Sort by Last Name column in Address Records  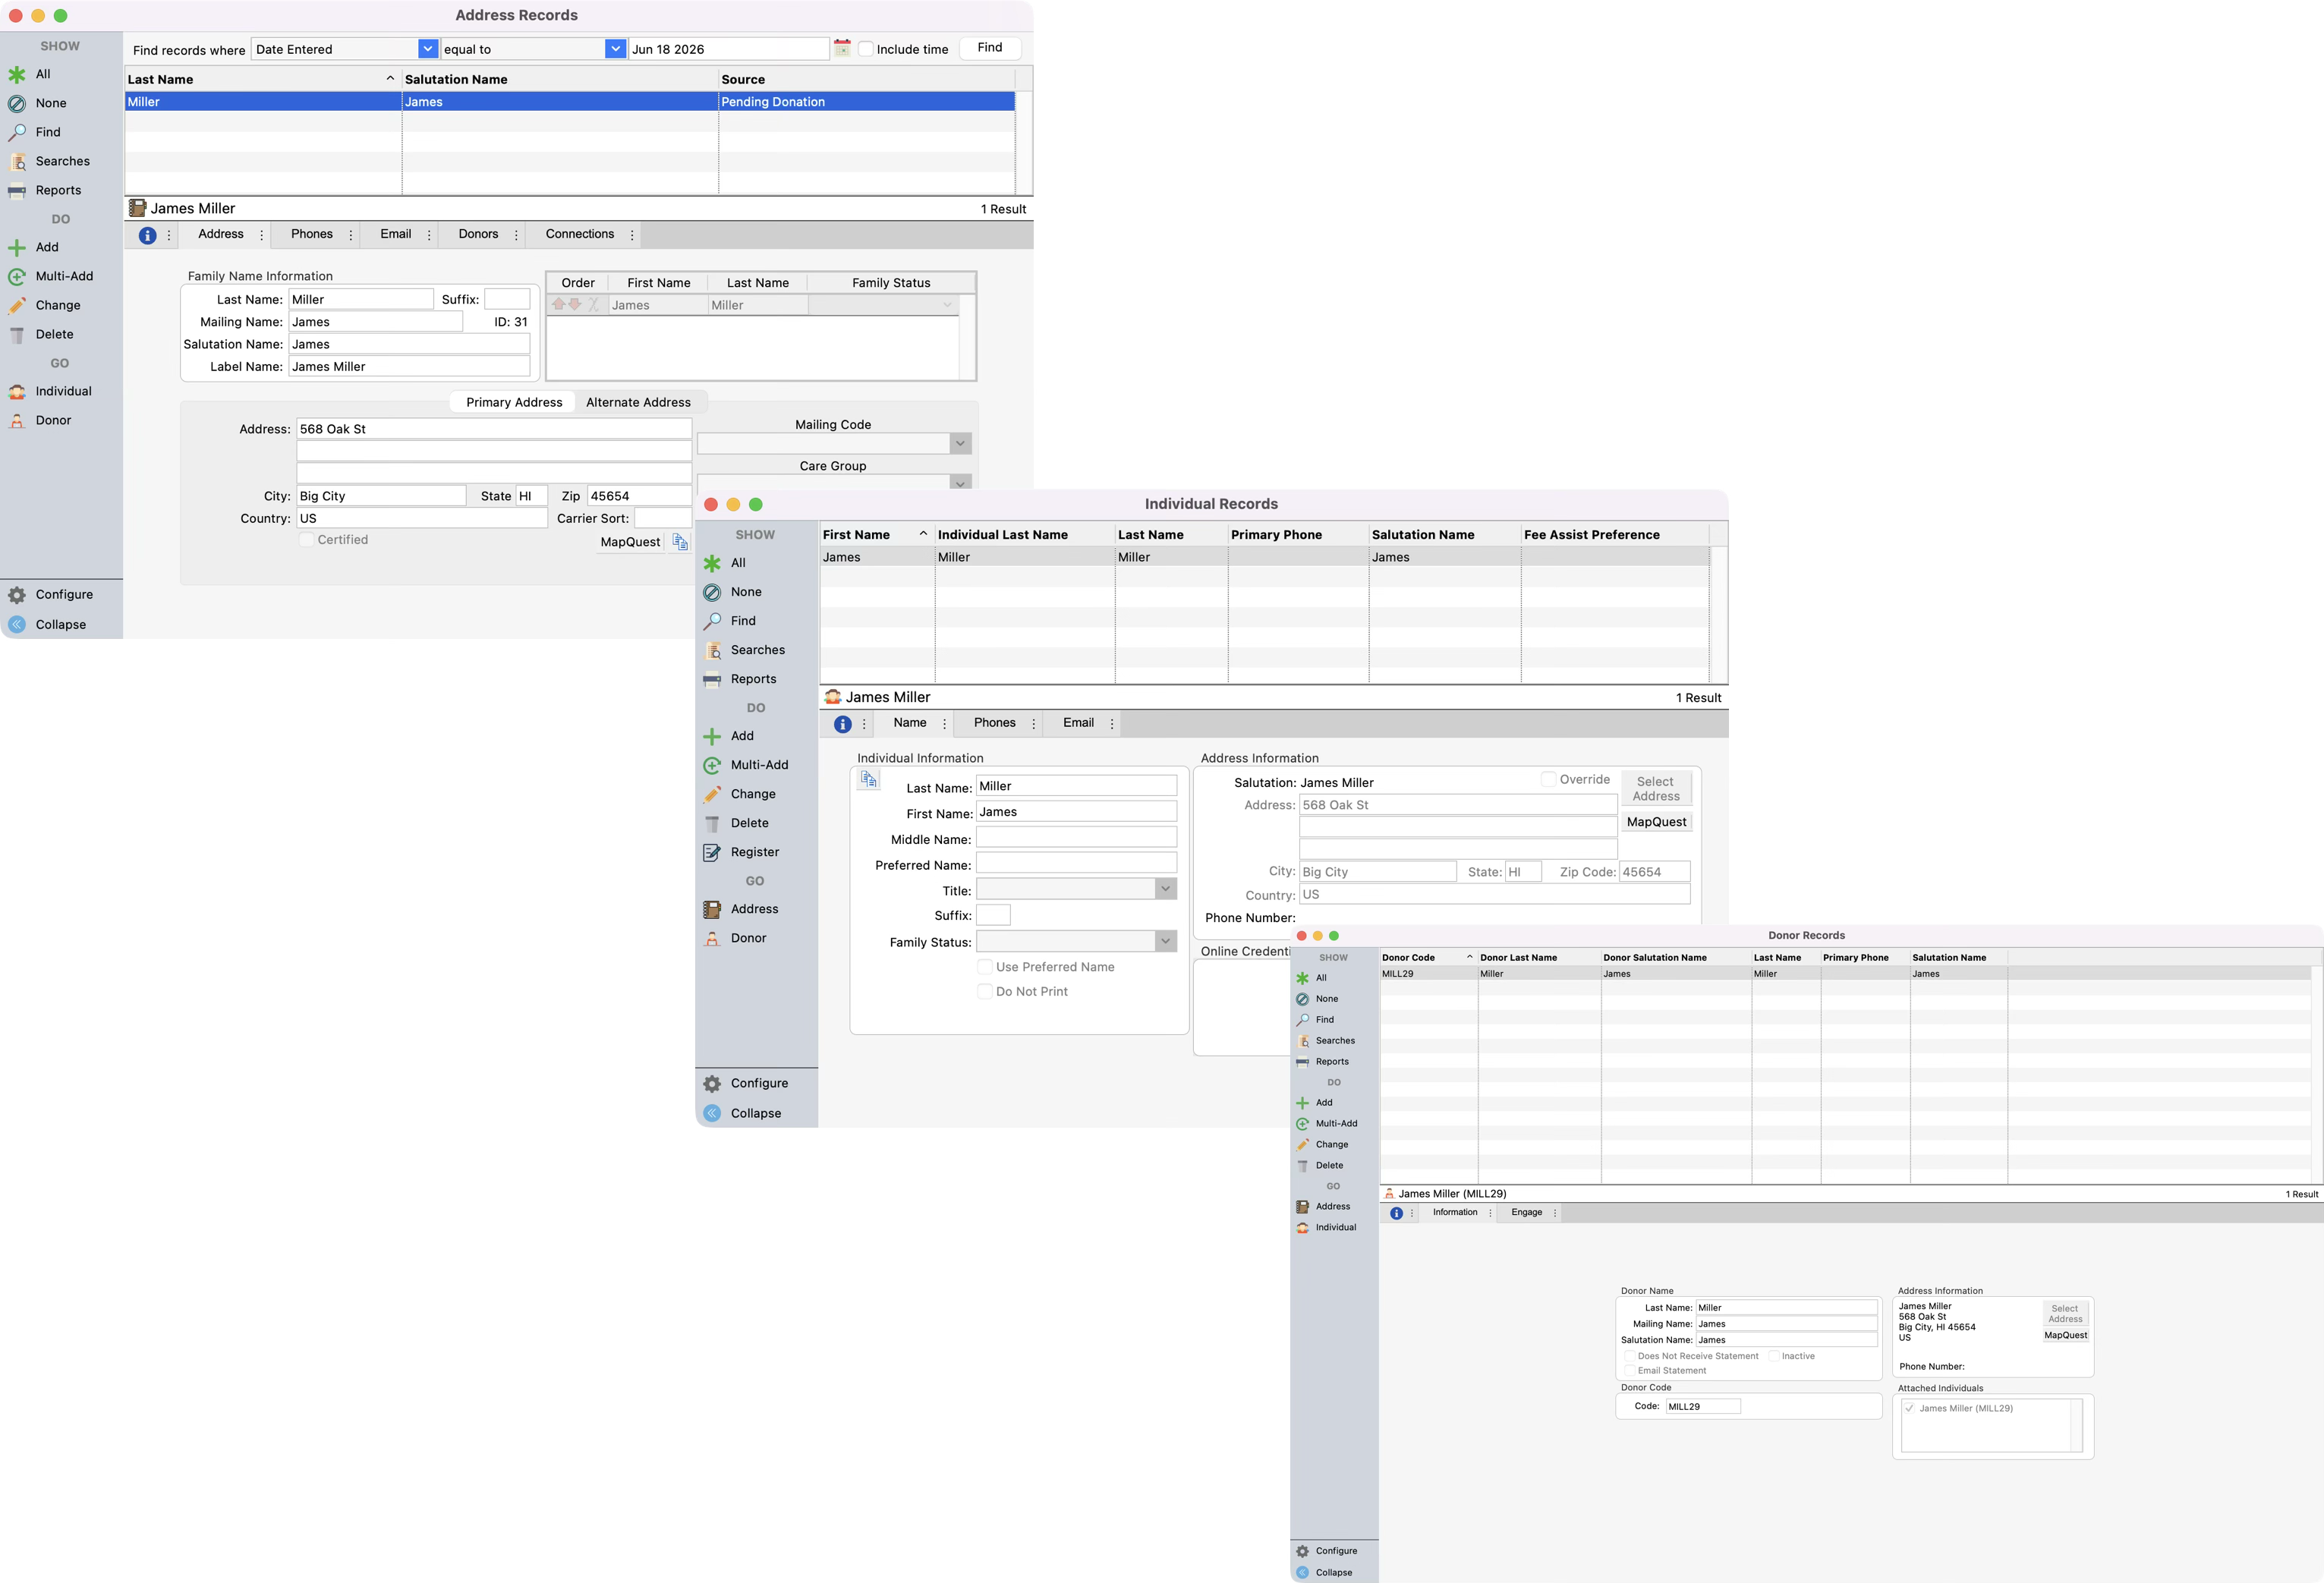coord(262,79)
